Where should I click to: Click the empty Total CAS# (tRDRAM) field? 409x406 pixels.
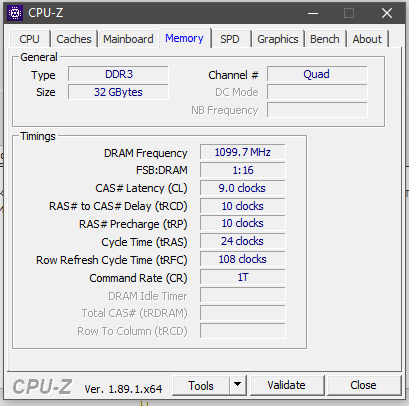[243, 313]
